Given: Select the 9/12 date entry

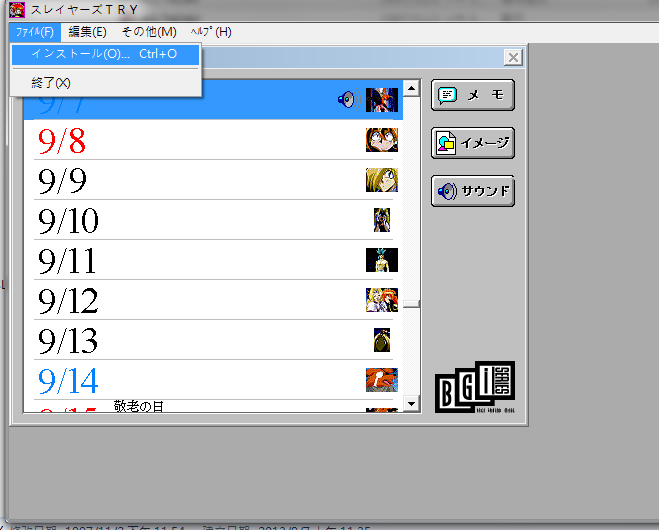Looking at the screenshot, I should pyautogui.click(x=68, y=301).
